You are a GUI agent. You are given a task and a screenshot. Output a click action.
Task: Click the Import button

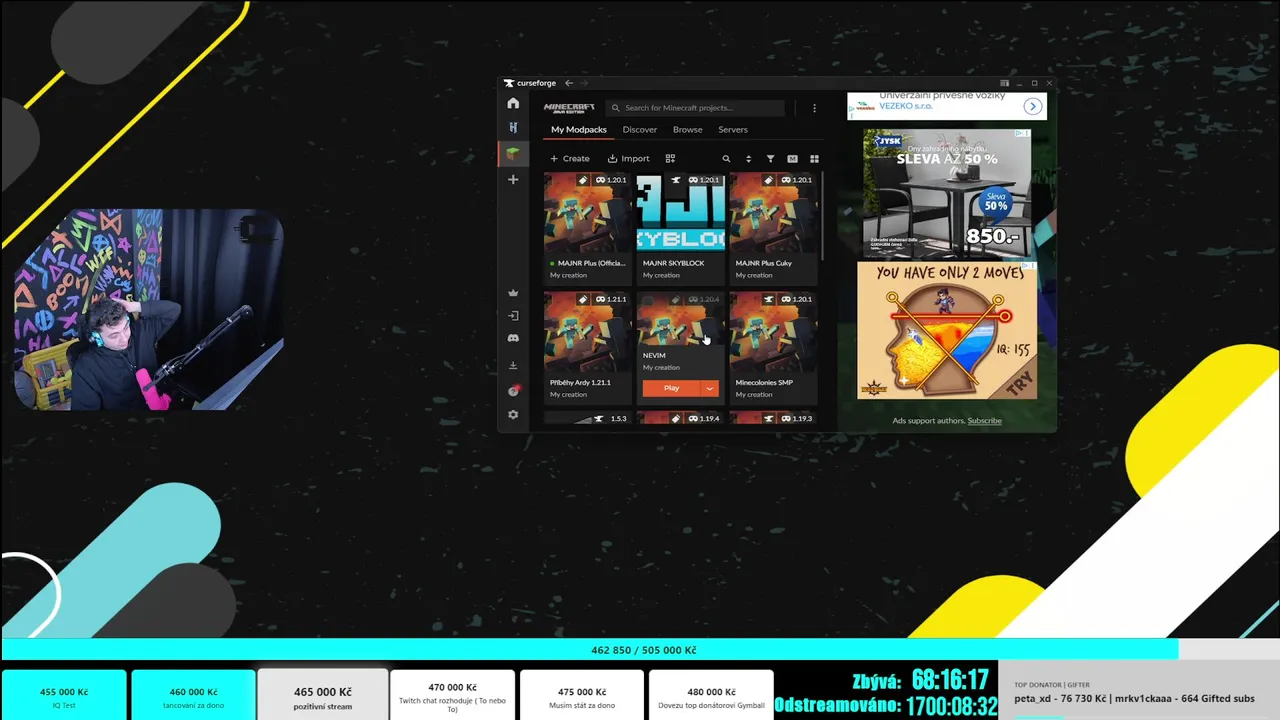click(629, 158)
